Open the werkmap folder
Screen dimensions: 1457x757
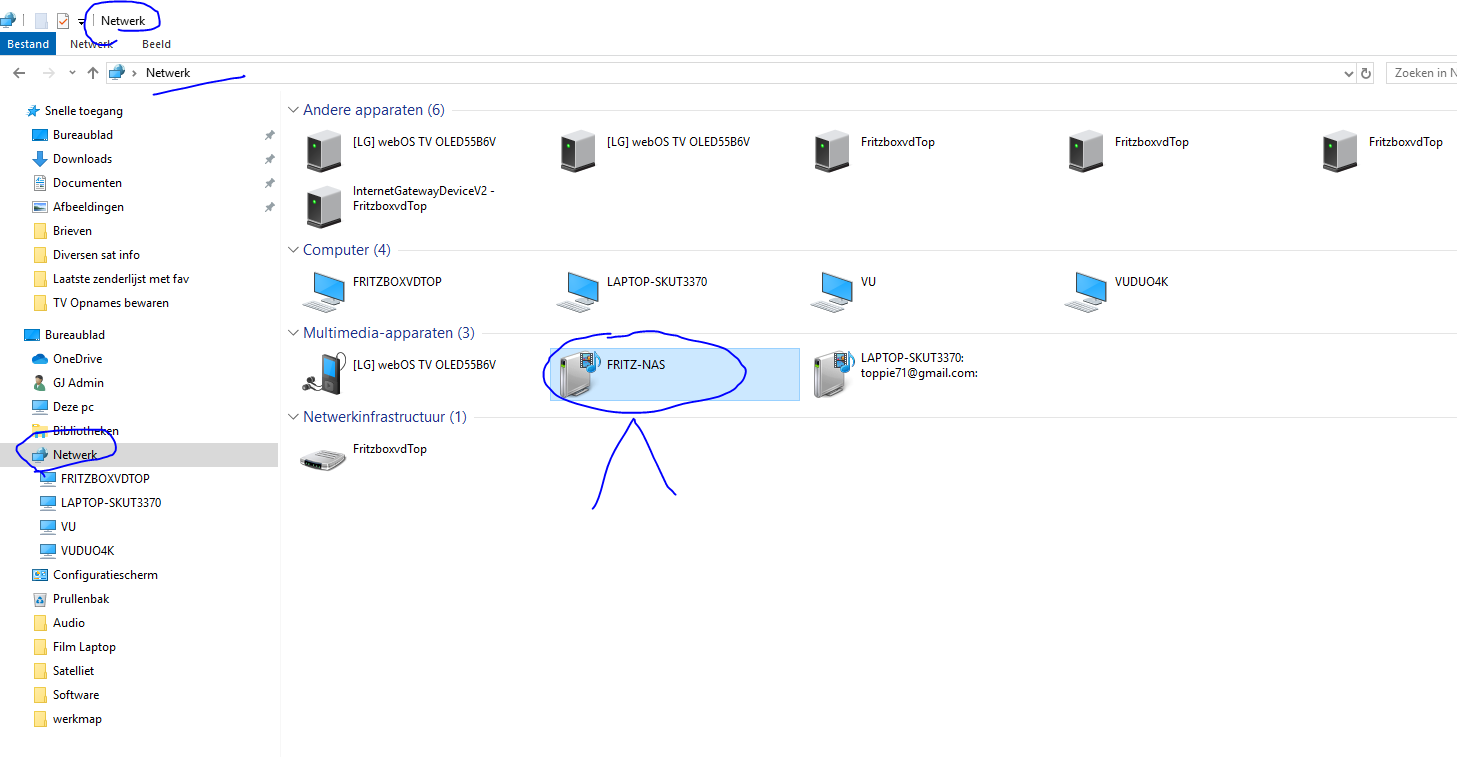click(x=77, y=719)
